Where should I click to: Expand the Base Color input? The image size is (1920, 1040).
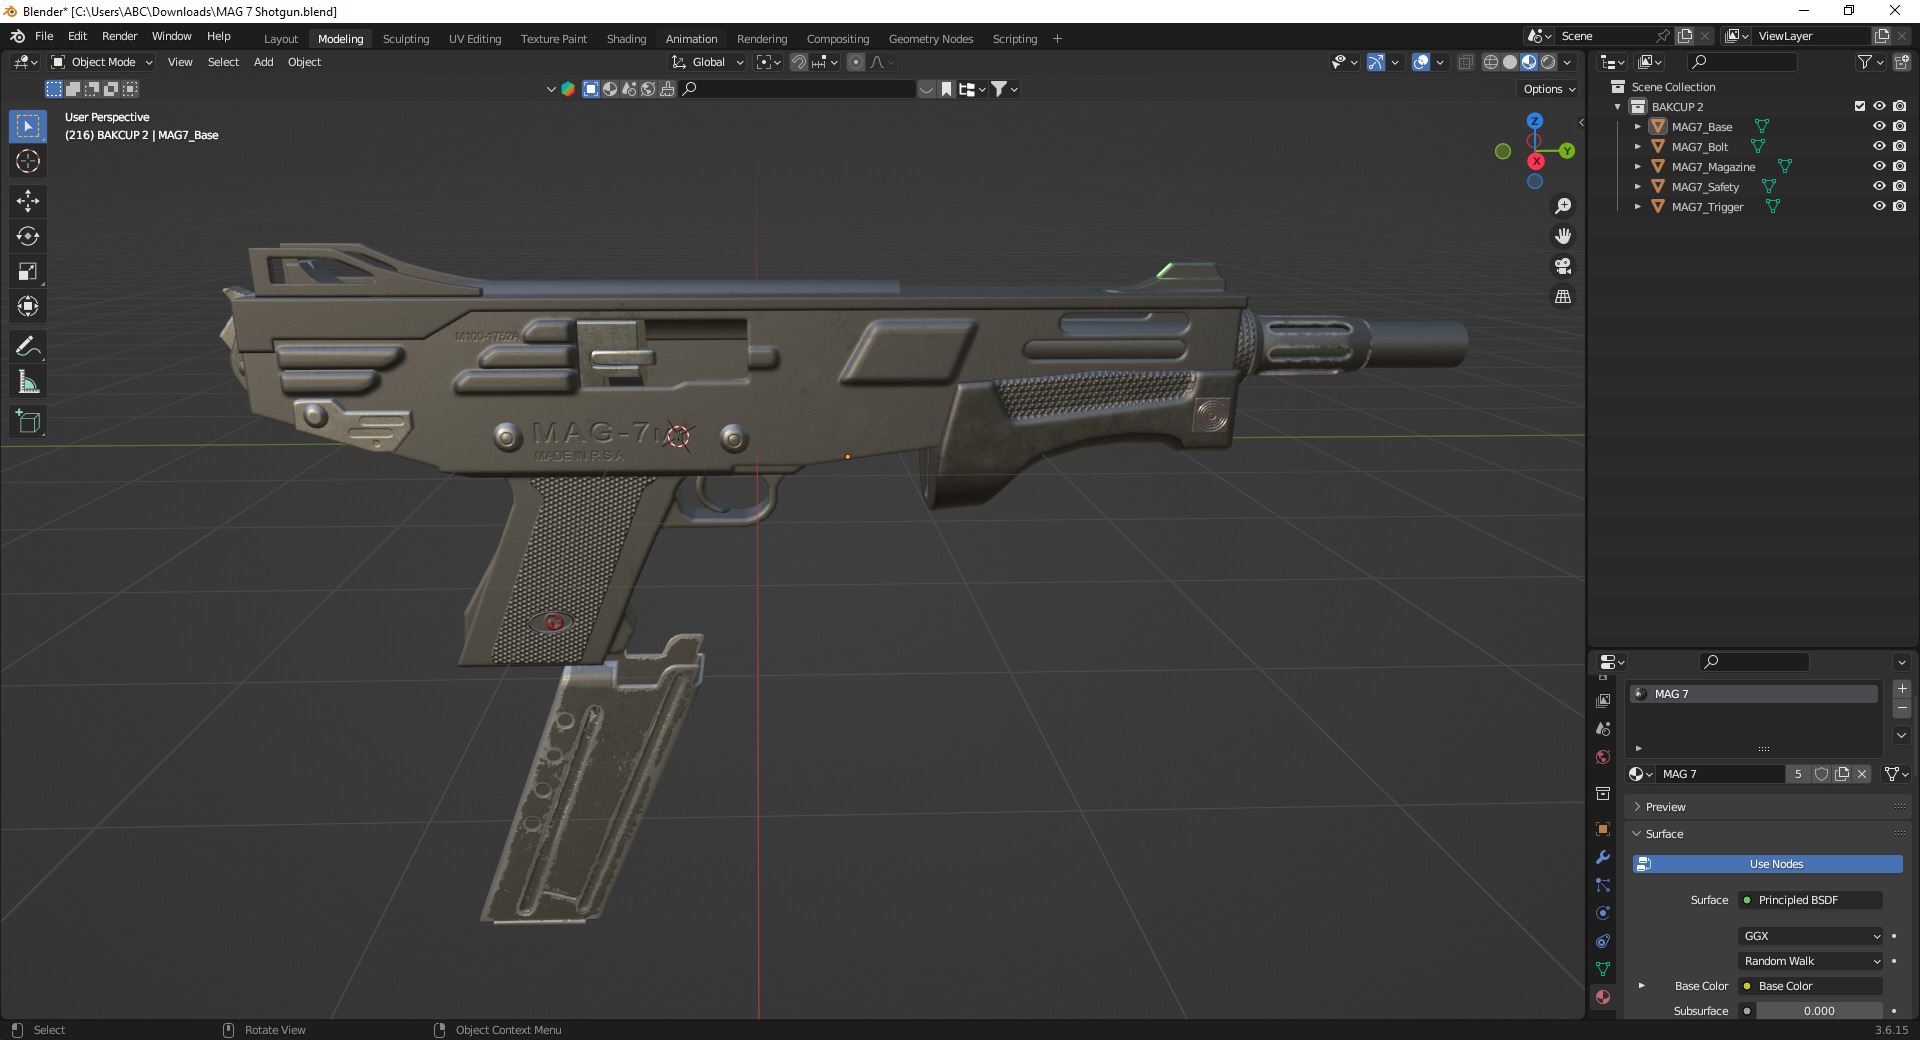point(1641,986)
